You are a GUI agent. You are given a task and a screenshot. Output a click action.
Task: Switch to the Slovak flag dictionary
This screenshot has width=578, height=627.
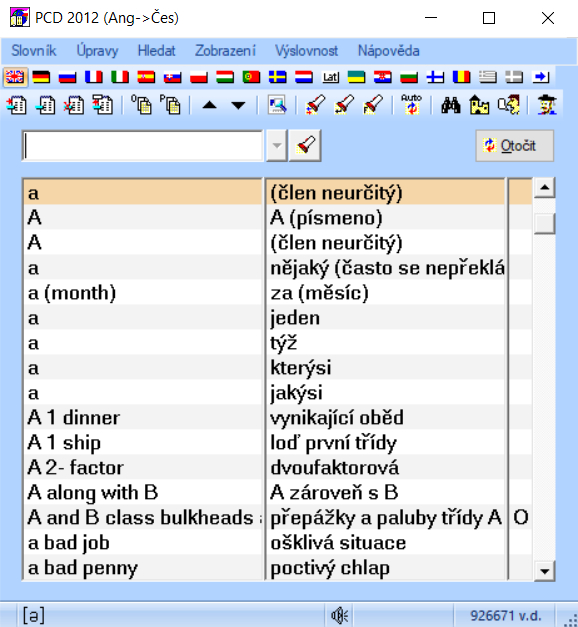coord(172,77)
